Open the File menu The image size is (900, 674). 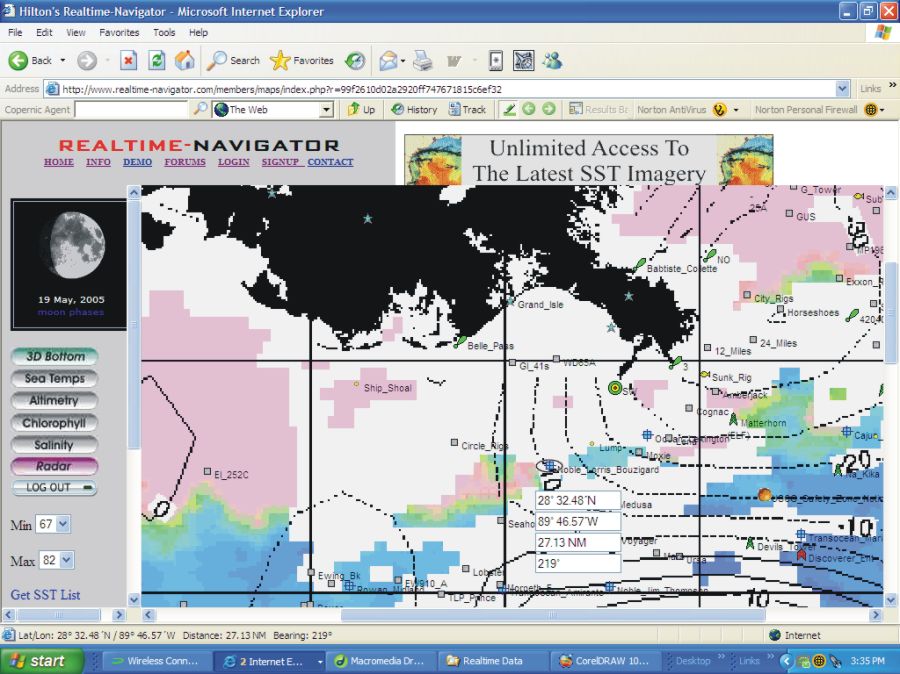click(15, 33)
